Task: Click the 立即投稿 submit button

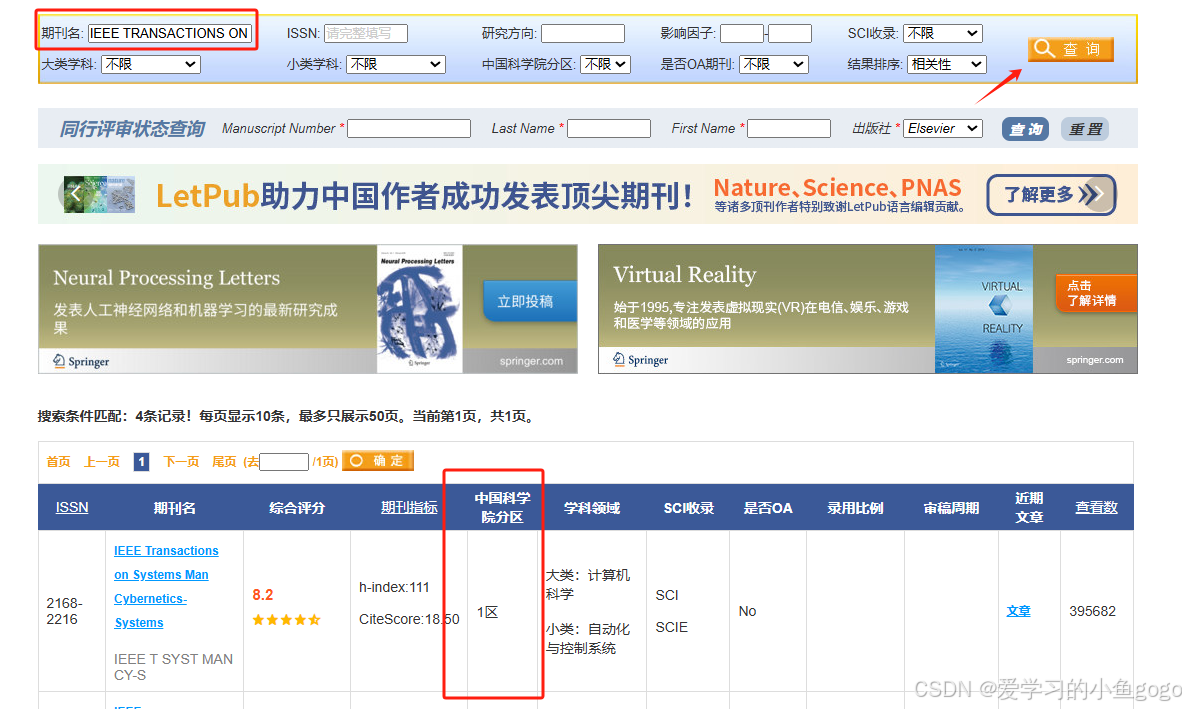Action: pos(529,301)
